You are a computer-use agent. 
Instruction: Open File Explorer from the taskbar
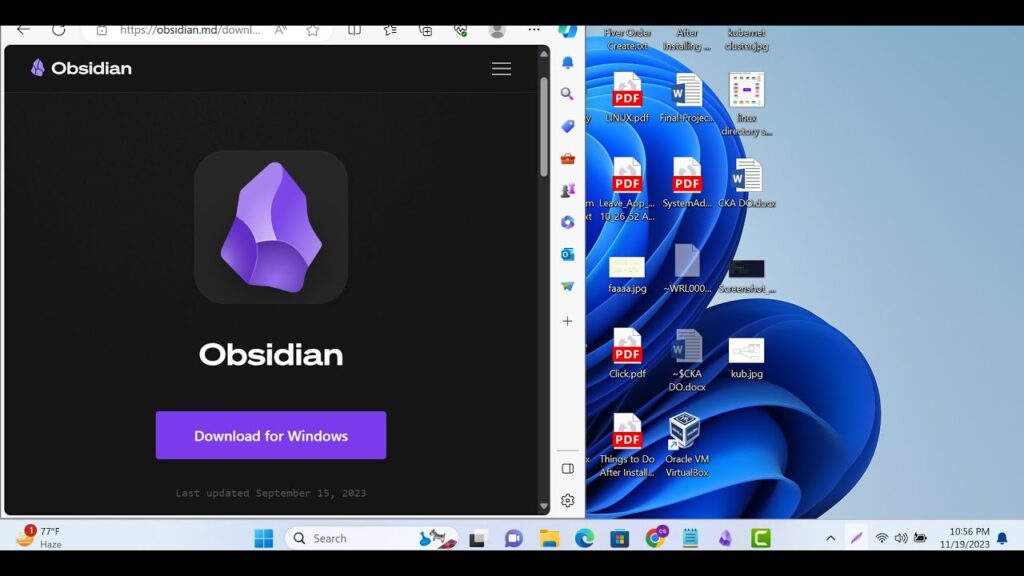tap(549, 538)
